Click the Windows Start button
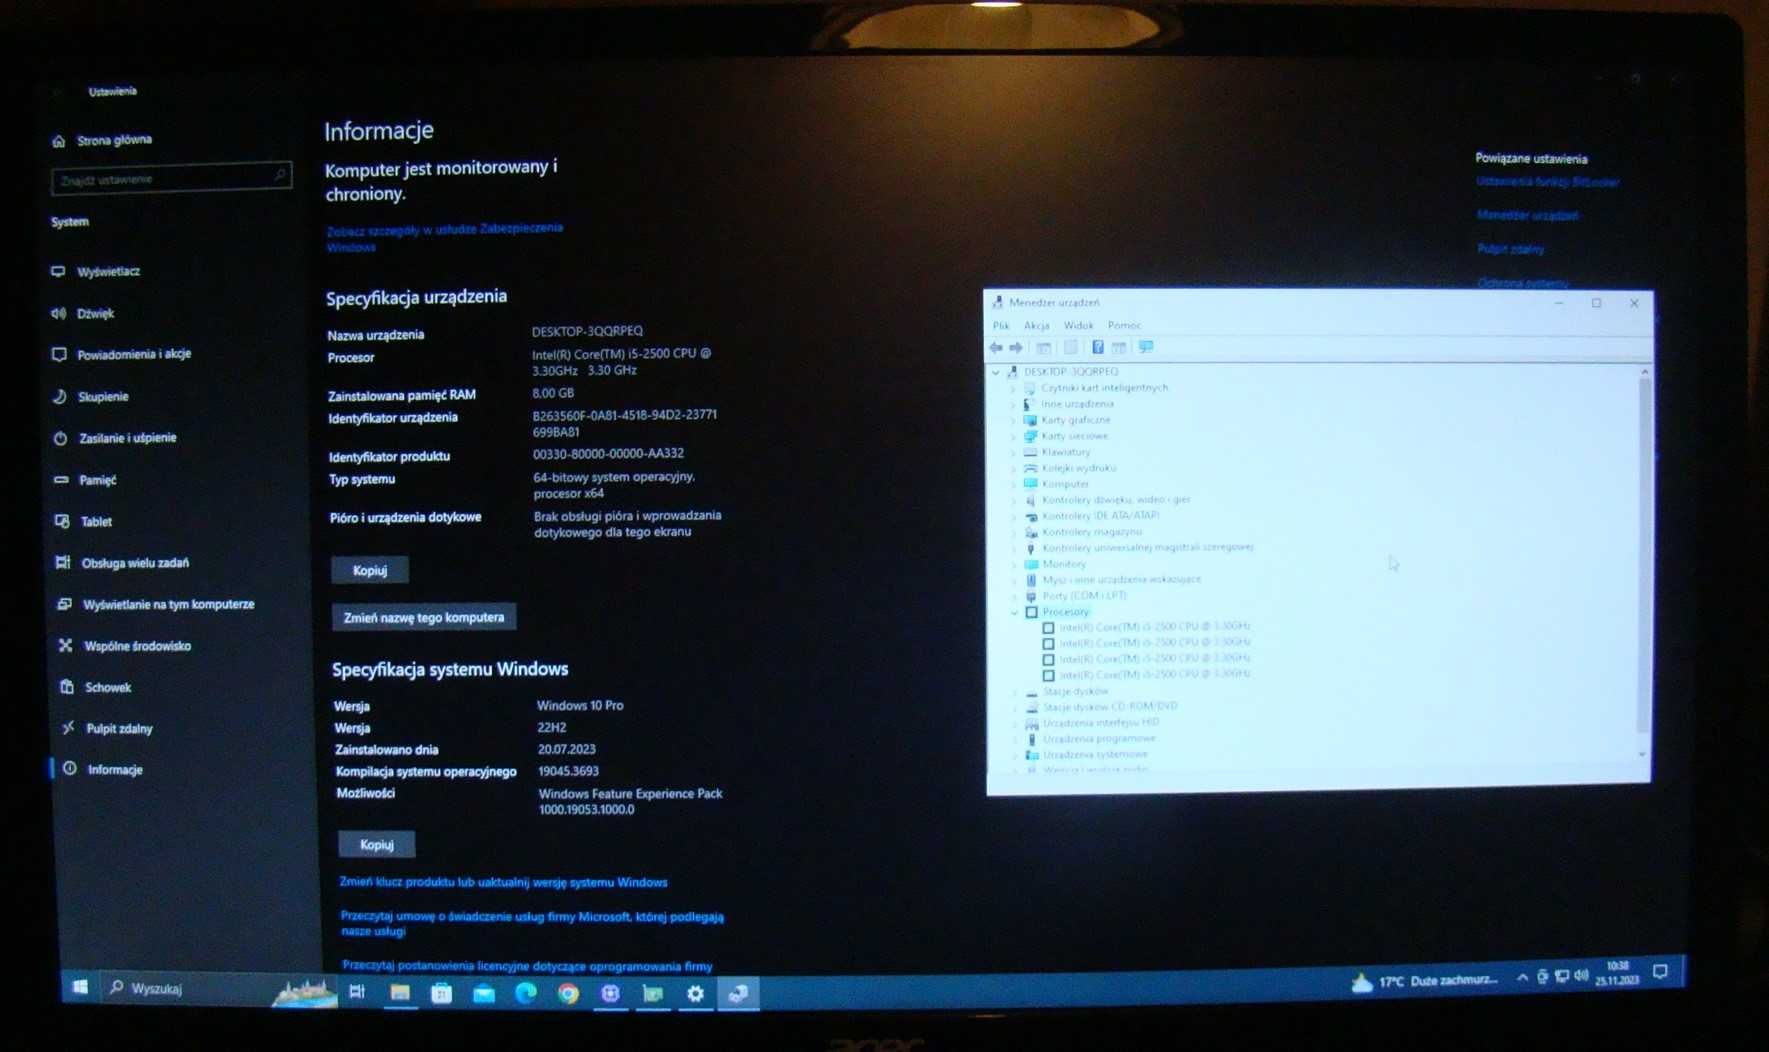1769x1052 pixels. [x=80, y=988]
